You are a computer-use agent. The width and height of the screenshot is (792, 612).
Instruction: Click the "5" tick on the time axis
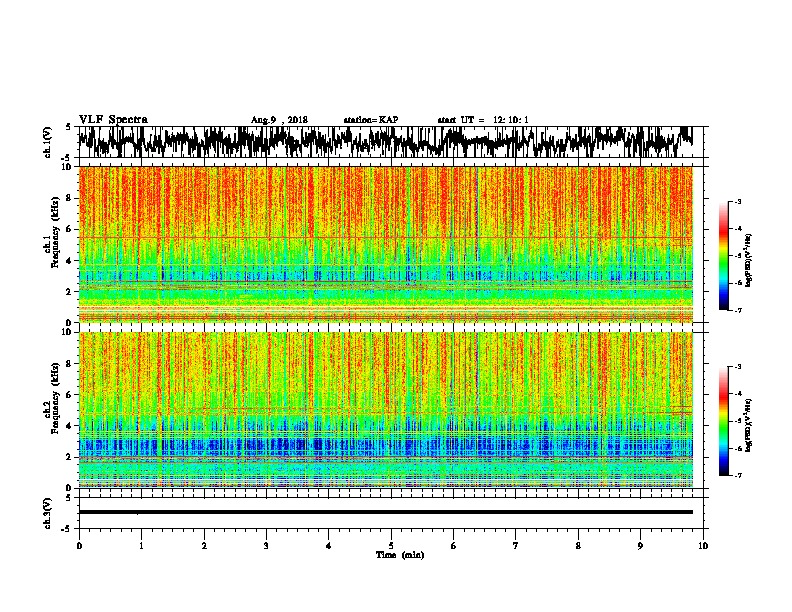(x=391, y=546)
